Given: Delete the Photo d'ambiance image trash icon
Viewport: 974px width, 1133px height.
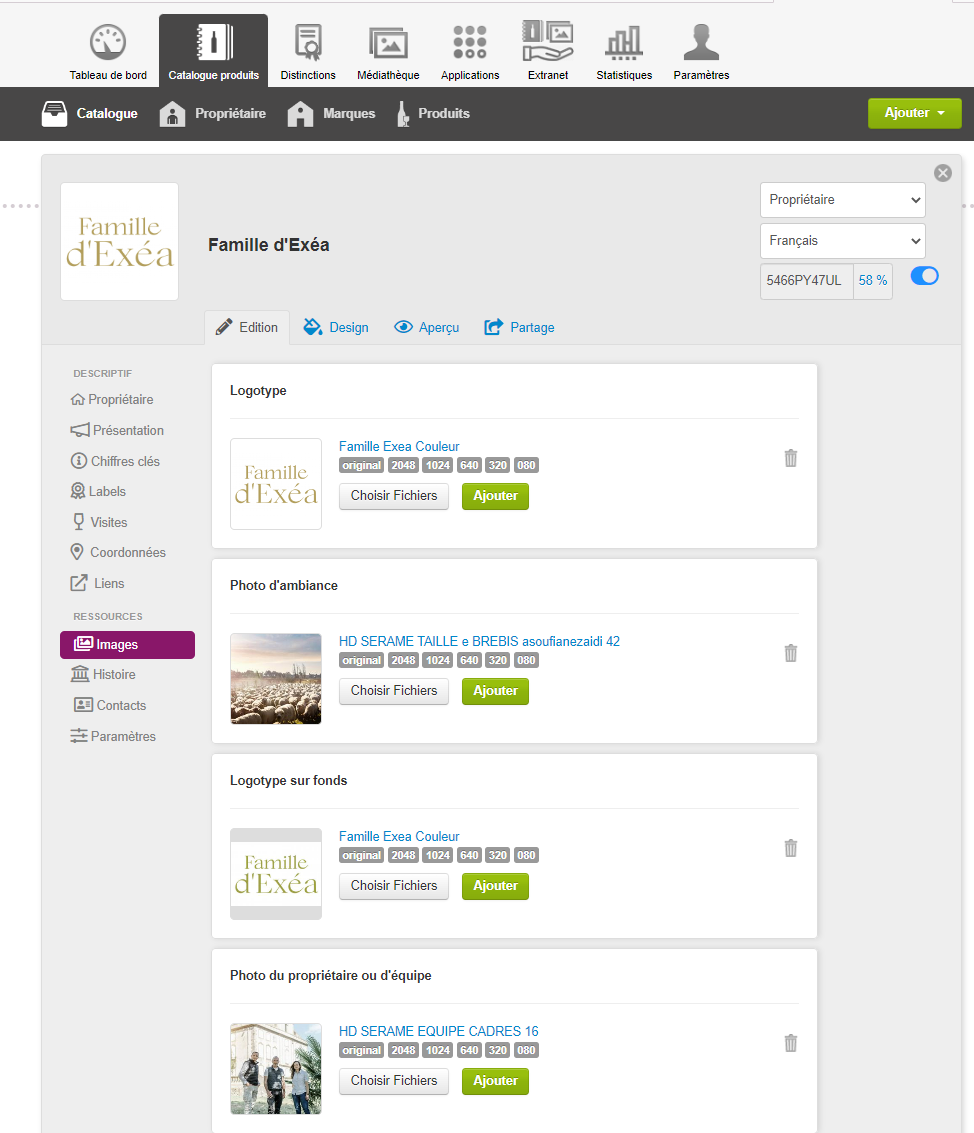Looking at the screenshot, I should pos(790,653).
